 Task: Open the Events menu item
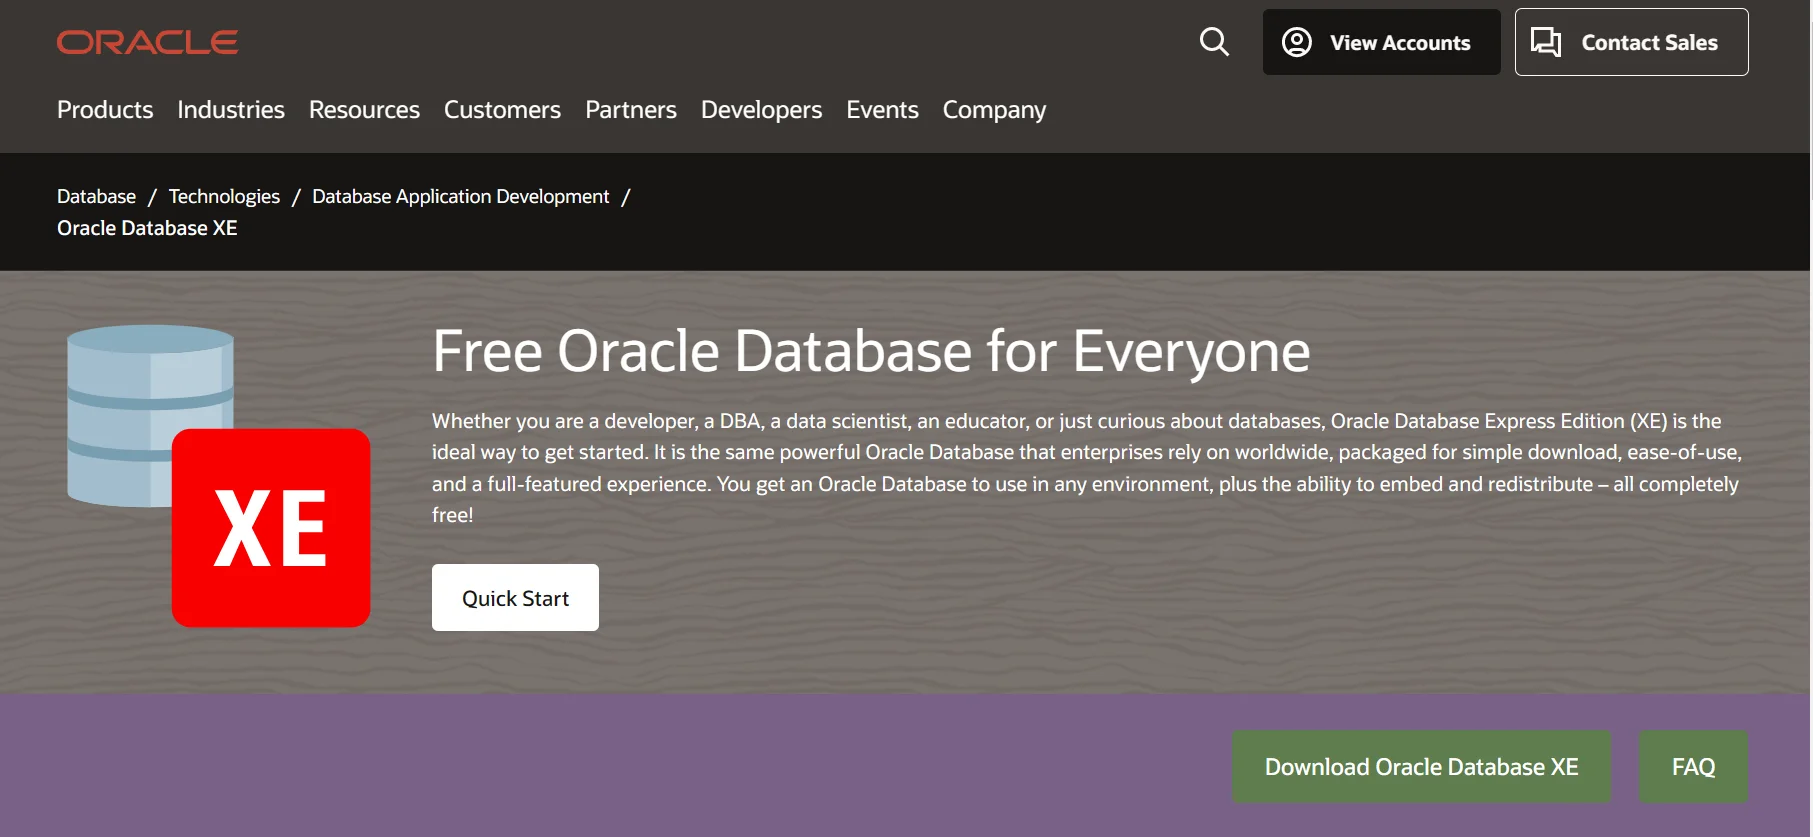tap(882, 110)
